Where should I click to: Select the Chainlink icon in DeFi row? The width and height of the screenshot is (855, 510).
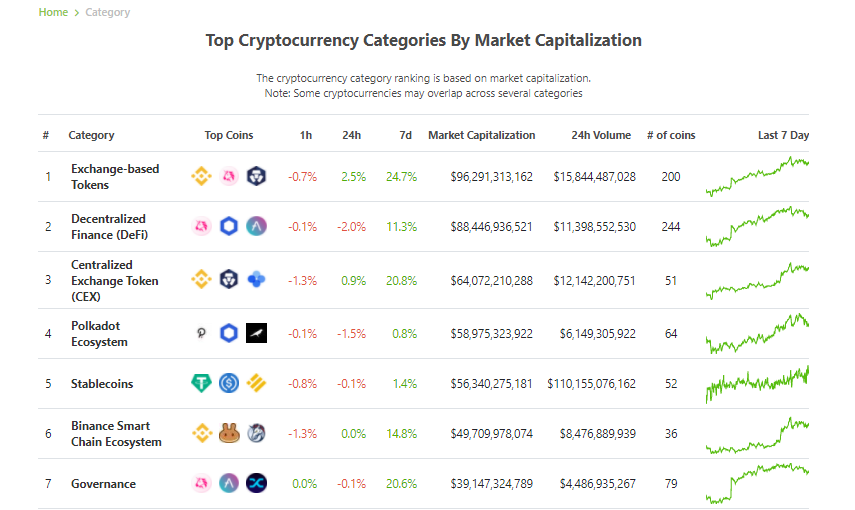coord(229,226)
